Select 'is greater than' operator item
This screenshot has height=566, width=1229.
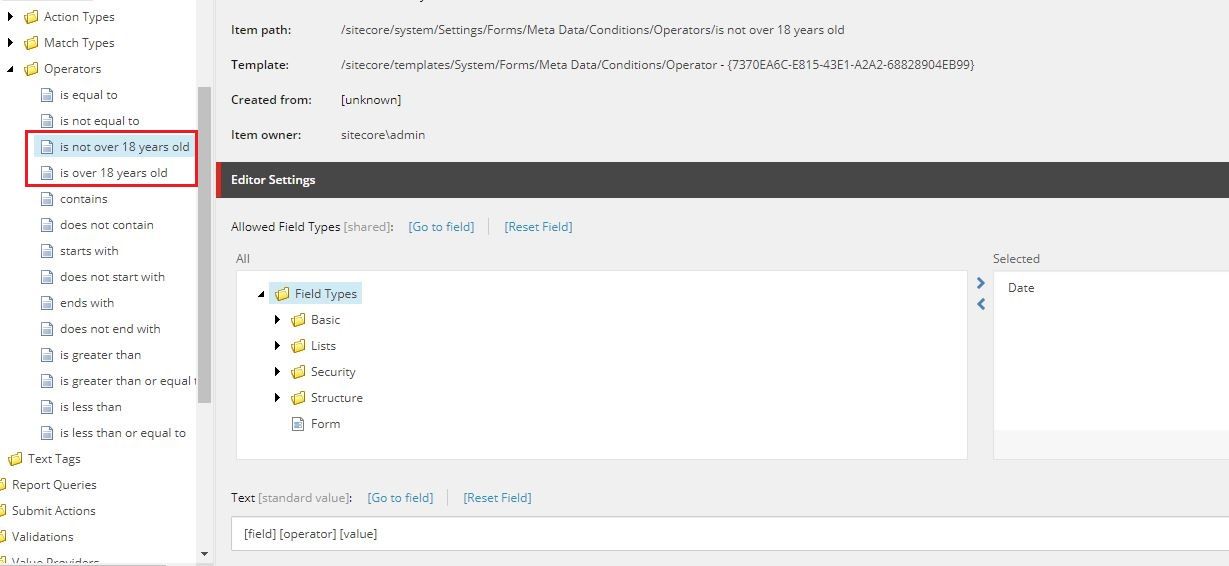[x=100, y=355]
